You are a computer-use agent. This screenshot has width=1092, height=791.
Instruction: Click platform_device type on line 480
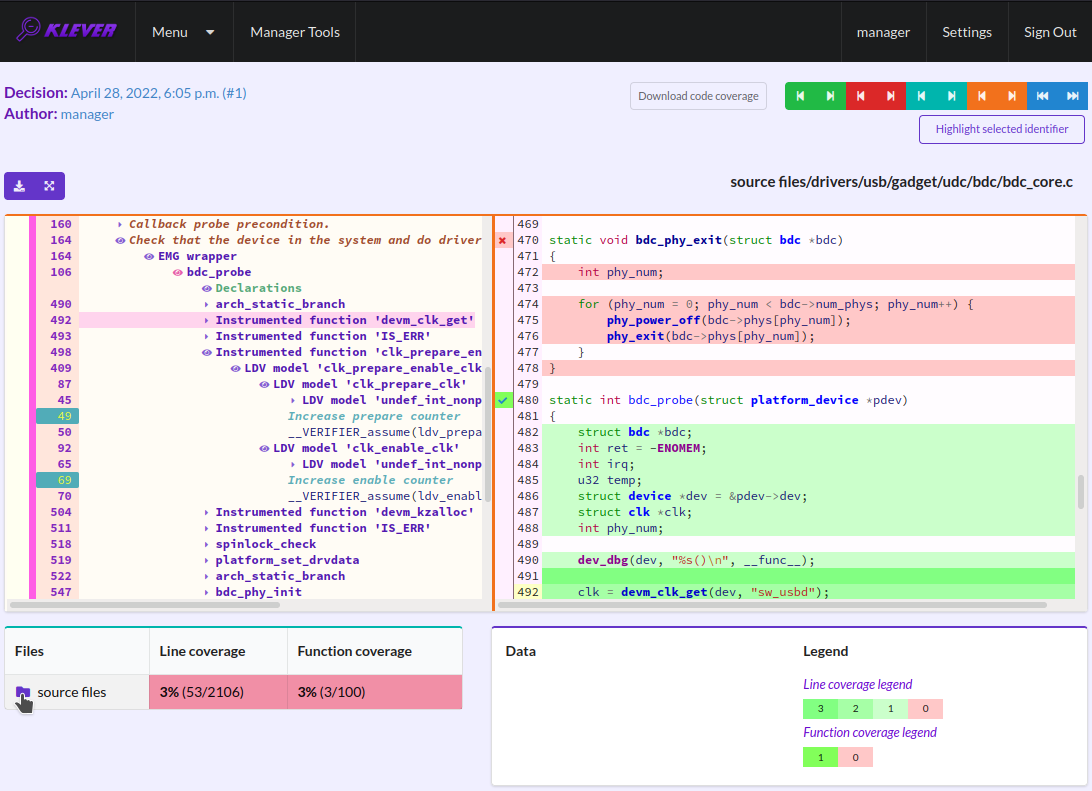(x=804, y=400)
